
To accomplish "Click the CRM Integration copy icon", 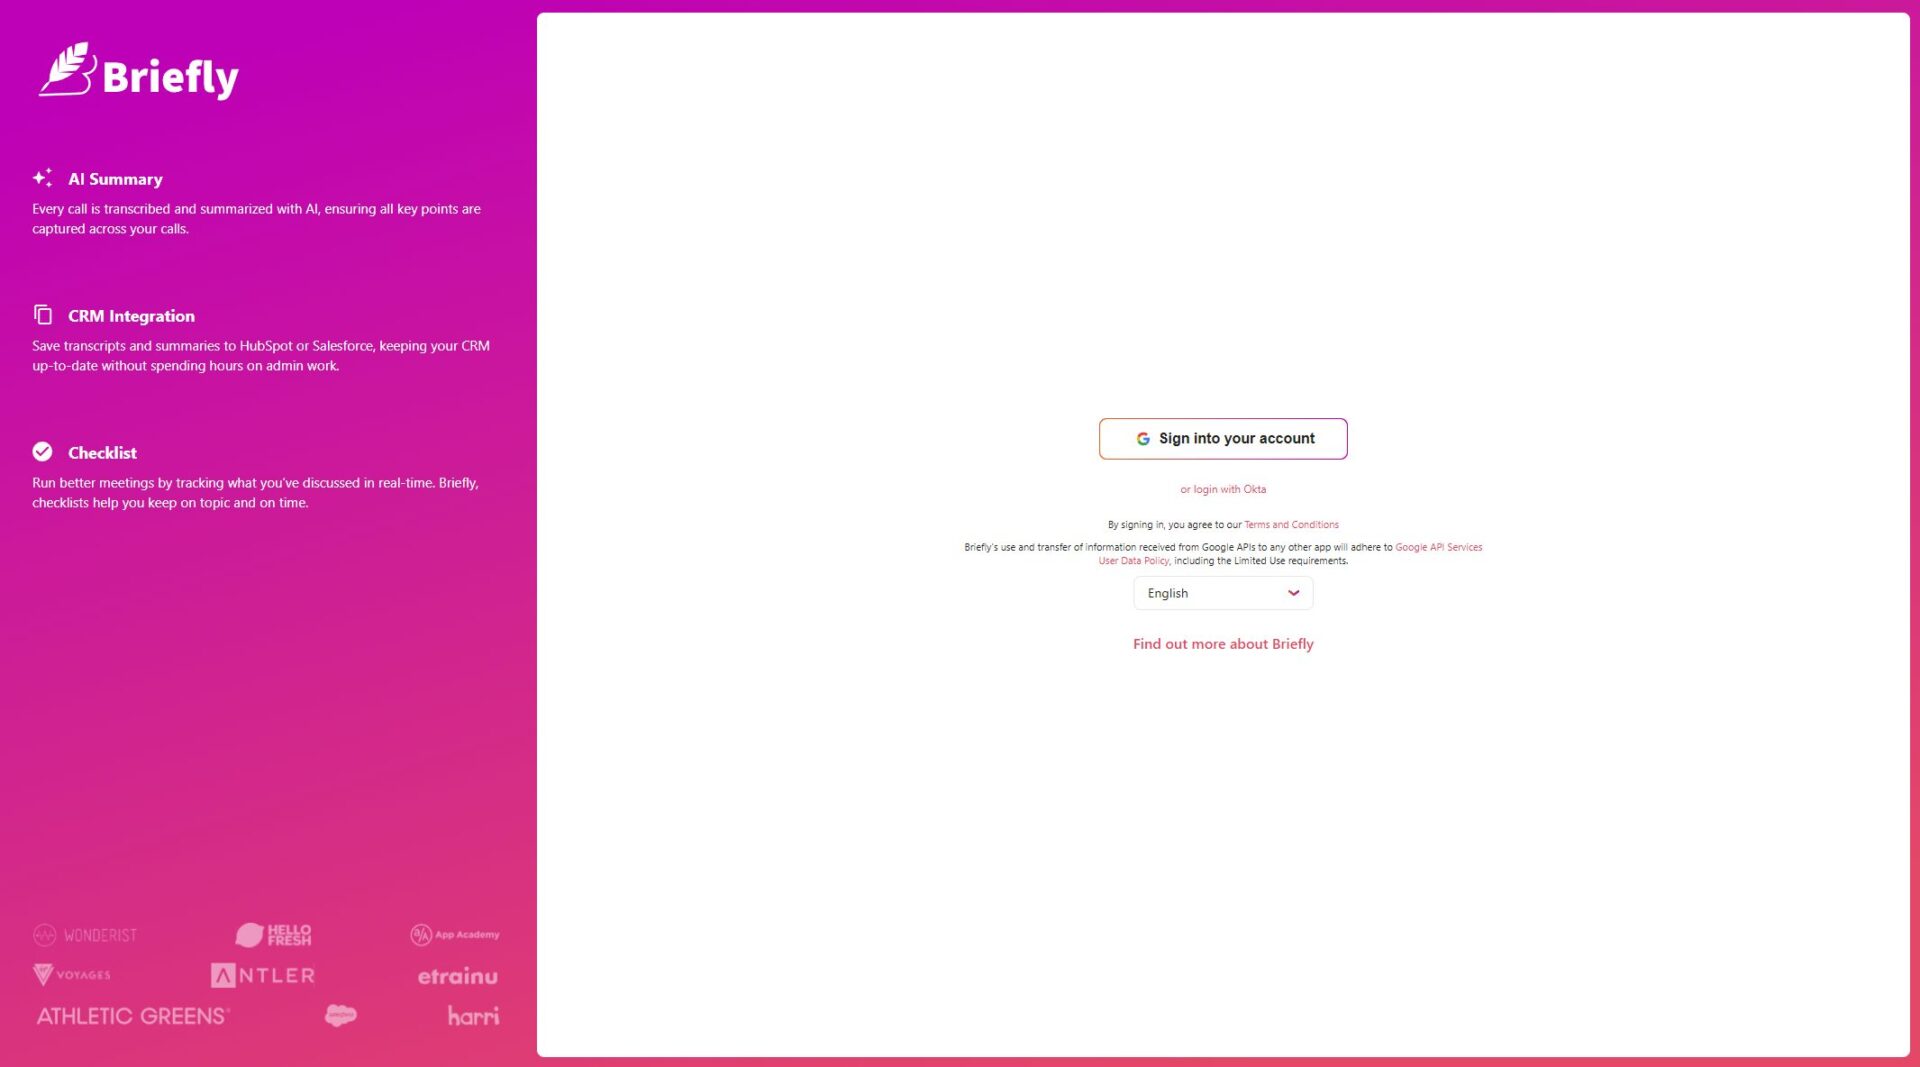I will tap(42, 315).
